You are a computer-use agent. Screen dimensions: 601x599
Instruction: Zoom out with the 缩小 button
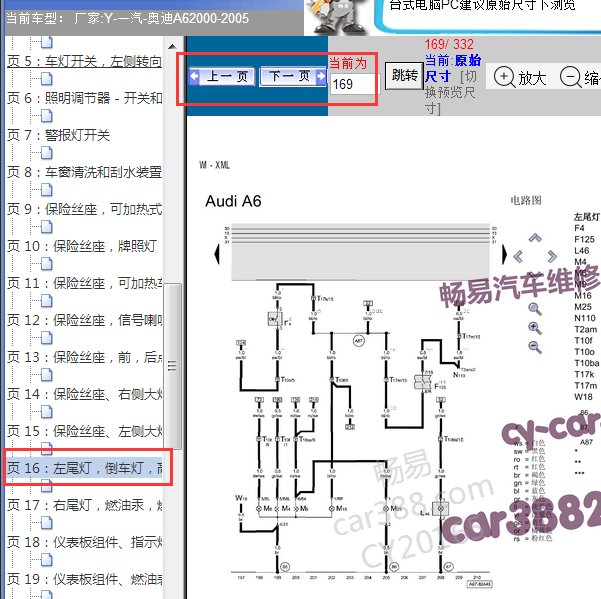[580, 78]
